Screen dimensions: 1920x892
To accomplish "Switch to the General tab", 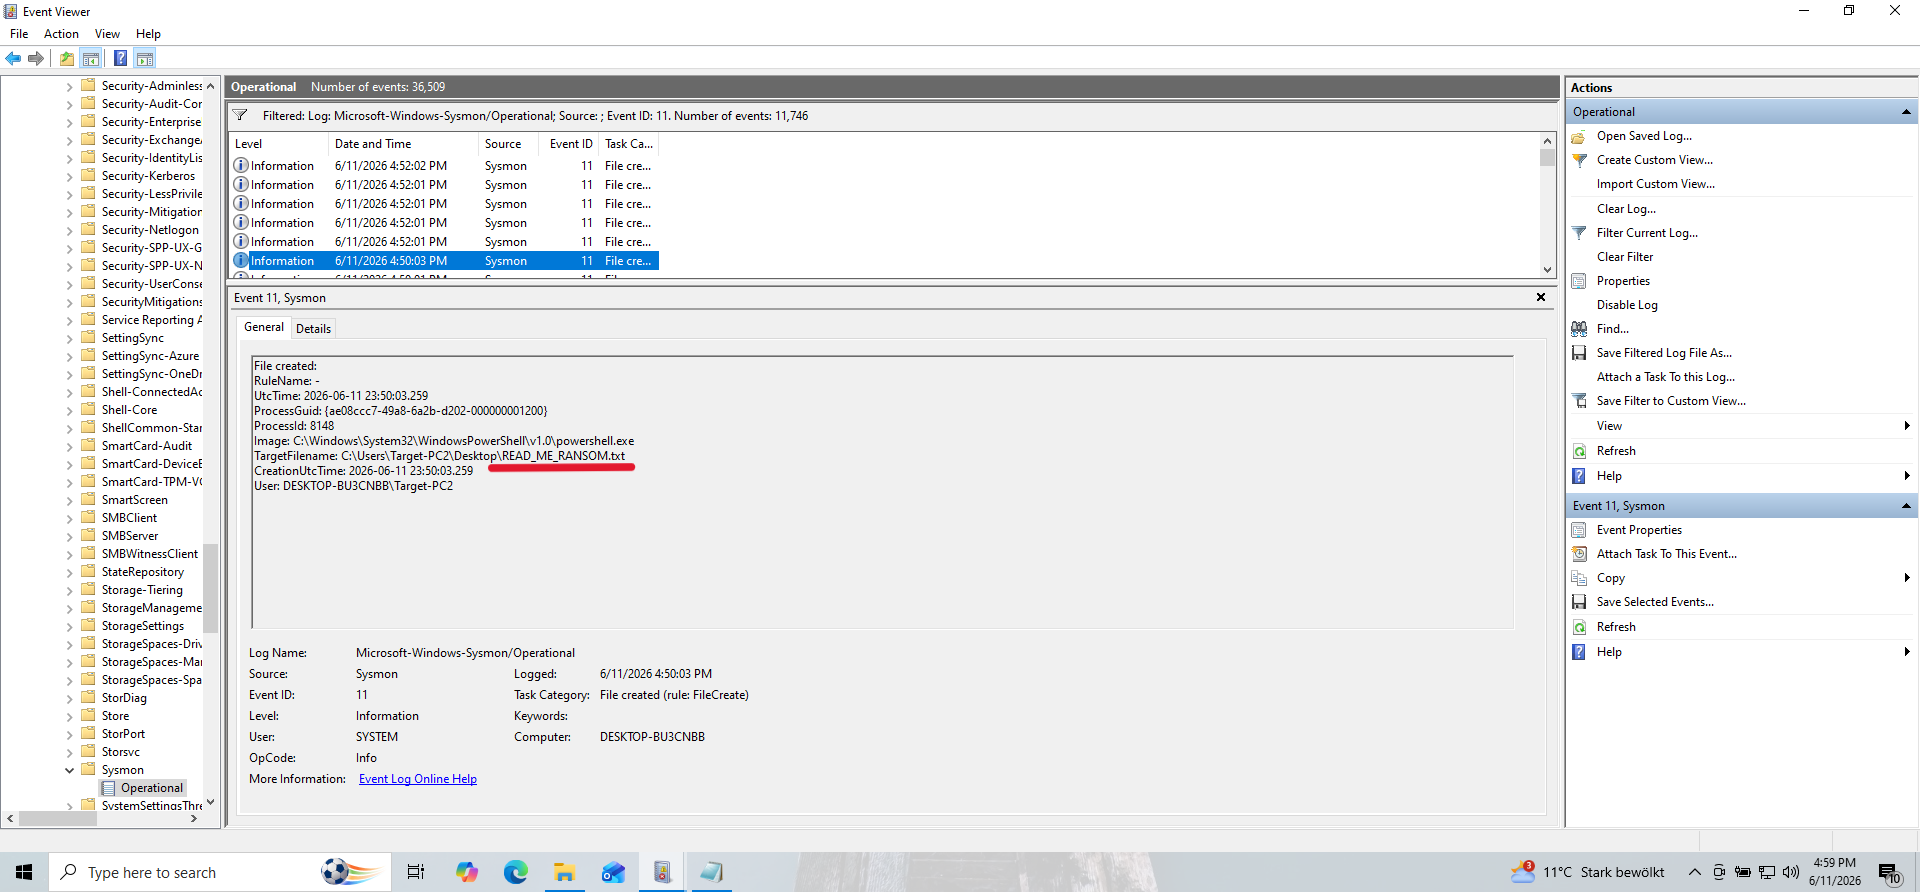I will (264, 327).
